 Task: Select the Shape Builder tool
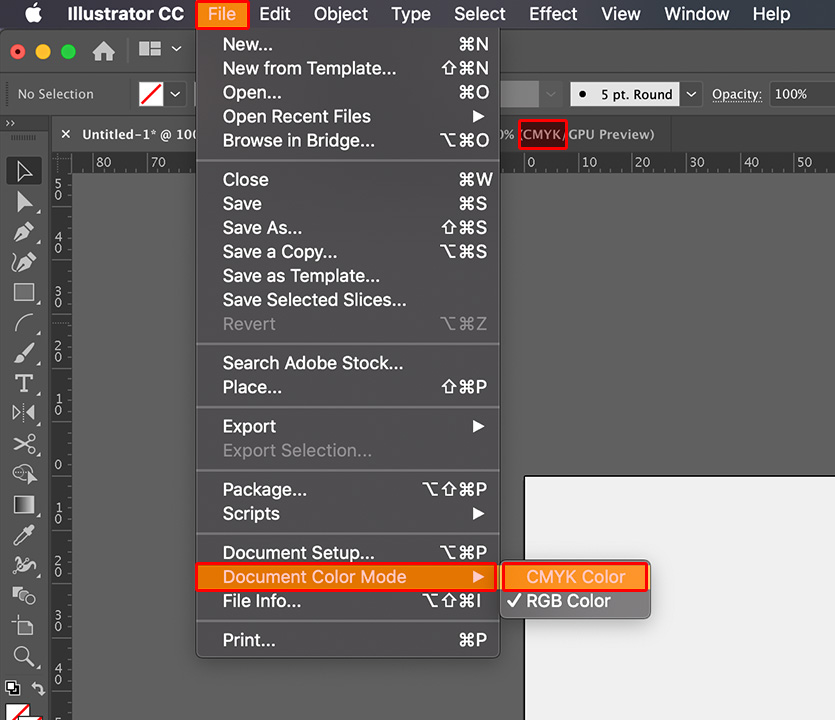pos(24,473)
